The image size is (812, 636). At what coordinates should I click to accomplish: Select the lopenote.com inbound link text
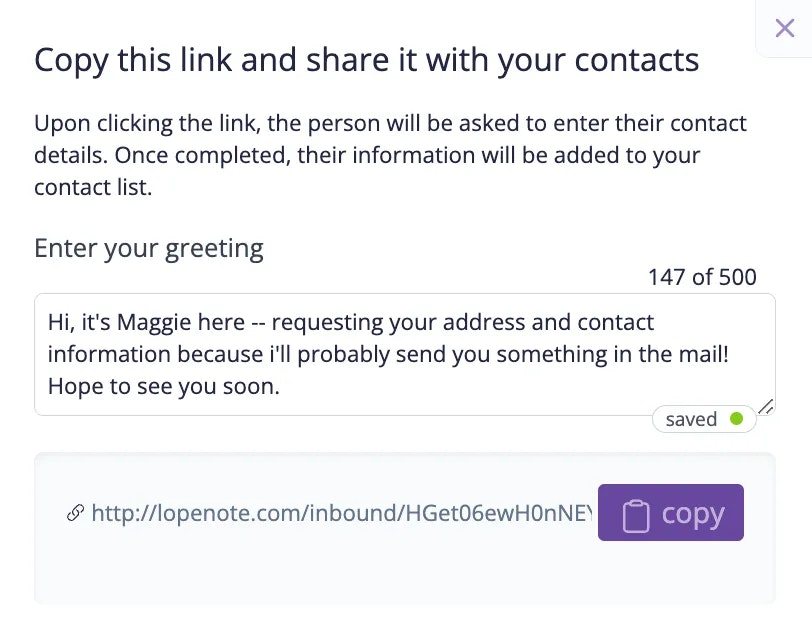(342, 513)
